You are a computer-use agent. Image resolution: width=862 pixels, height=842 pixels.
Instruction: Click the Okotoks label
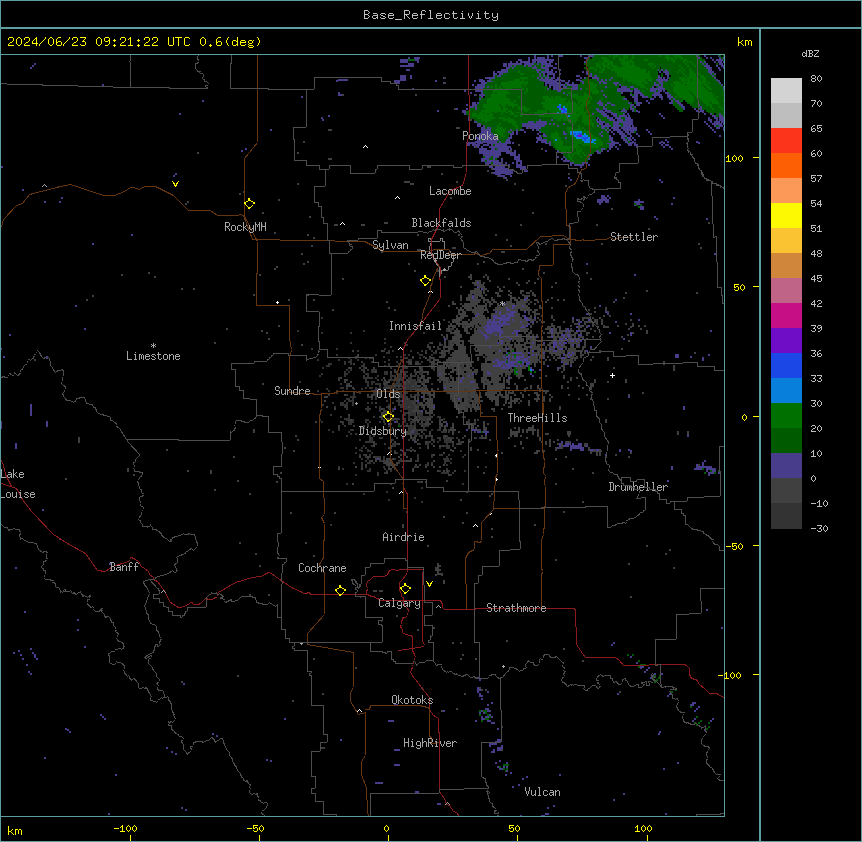click(412, 700)
